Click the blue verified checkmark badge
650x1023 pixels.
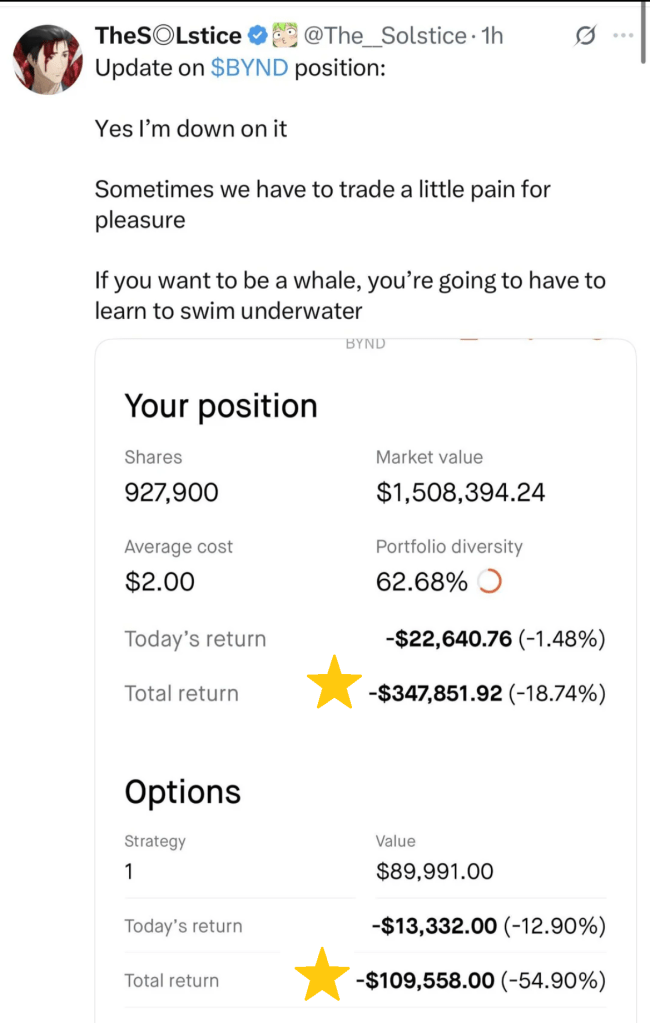[257, 37]
